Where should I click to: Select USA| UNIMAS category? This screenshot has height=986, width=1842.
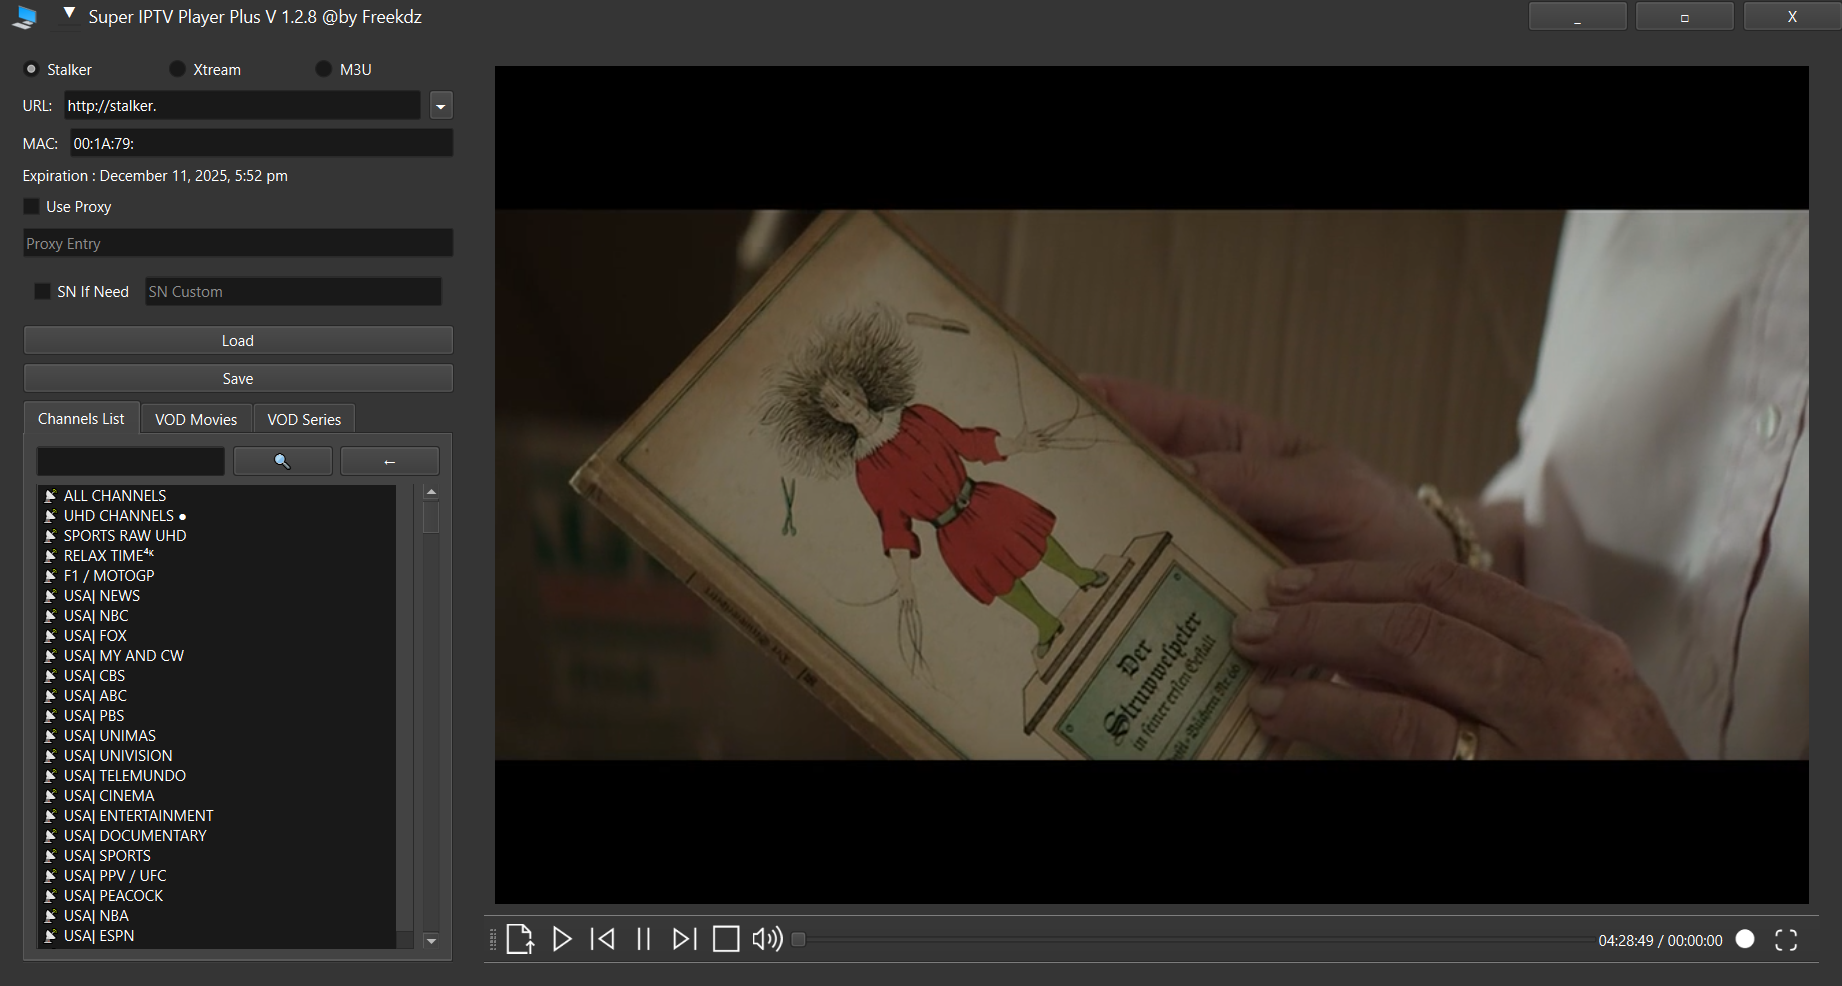pos(110,735)
